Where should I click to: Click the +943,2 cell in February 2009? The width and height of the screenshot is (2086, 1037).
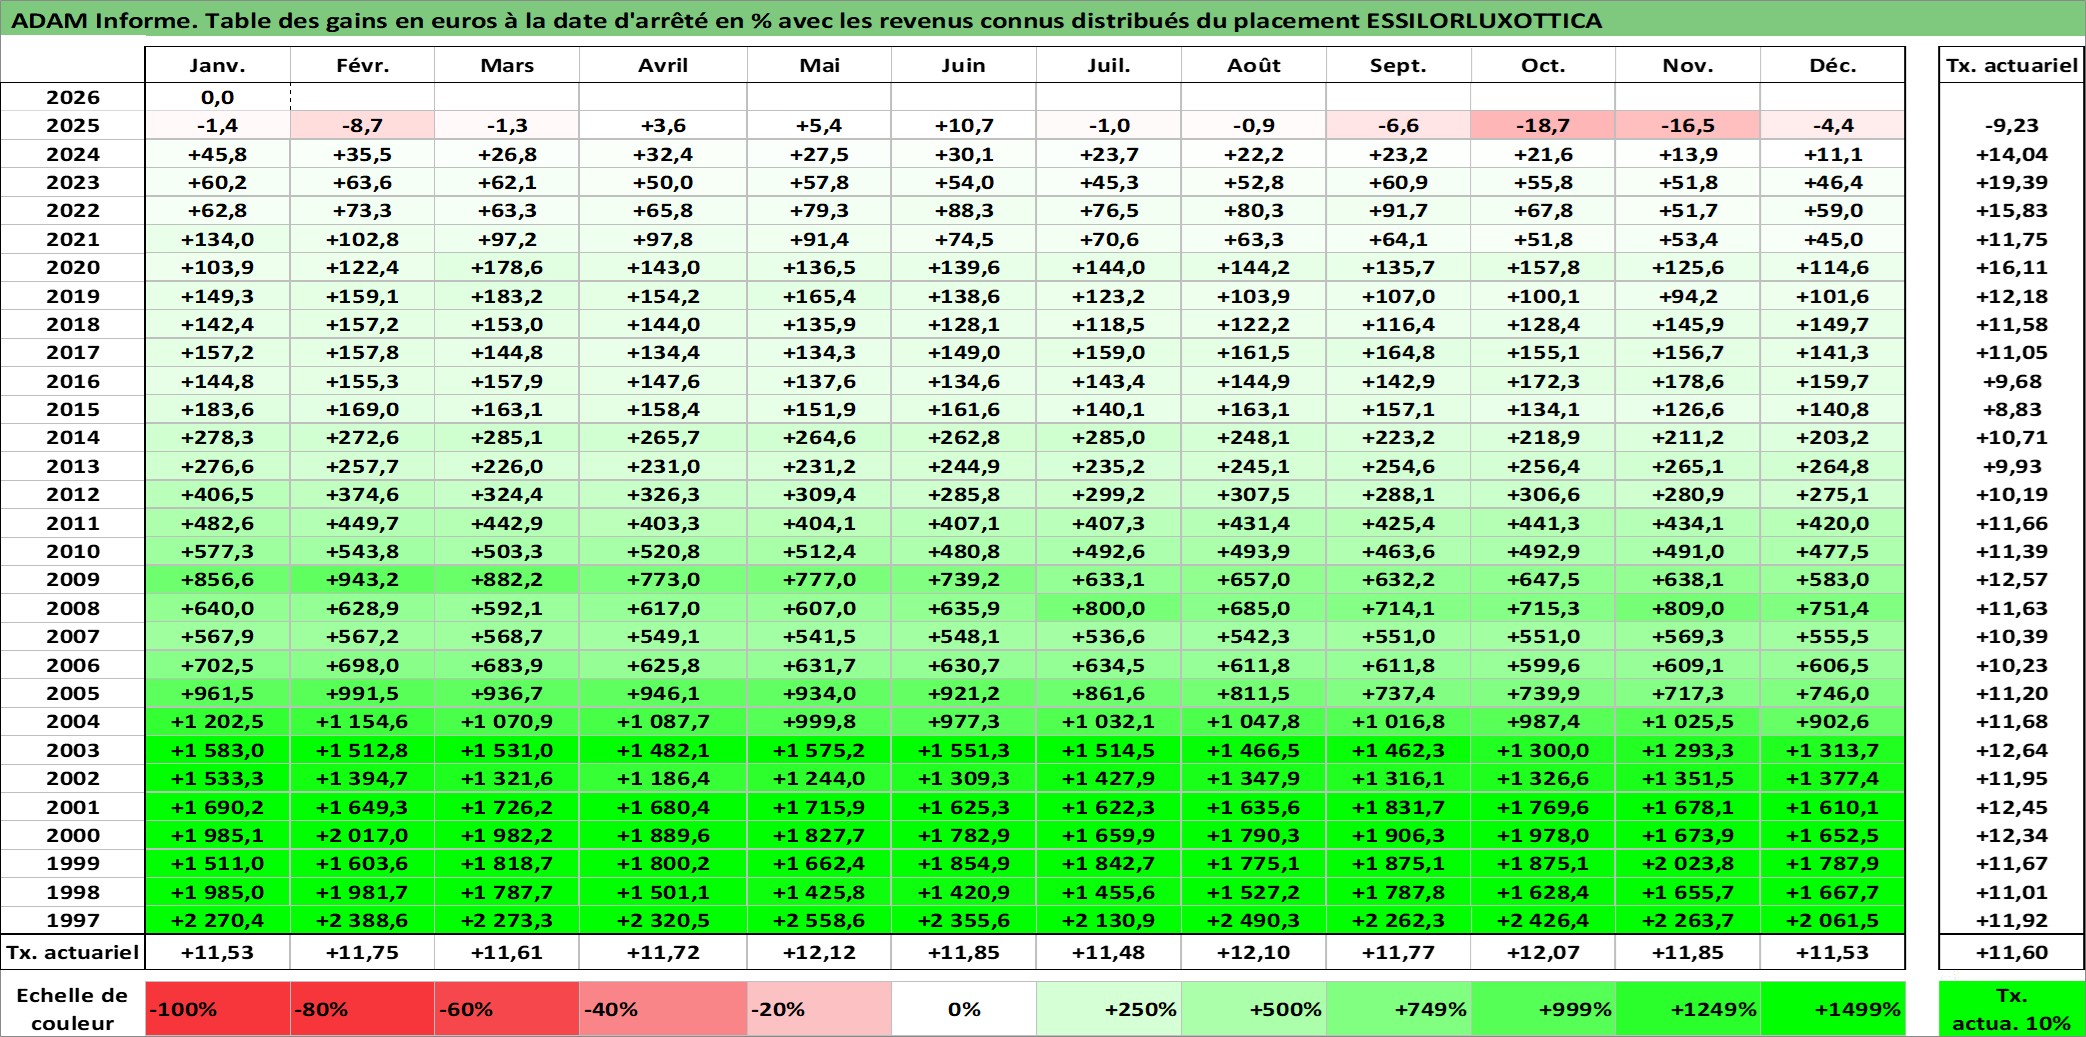362,579
